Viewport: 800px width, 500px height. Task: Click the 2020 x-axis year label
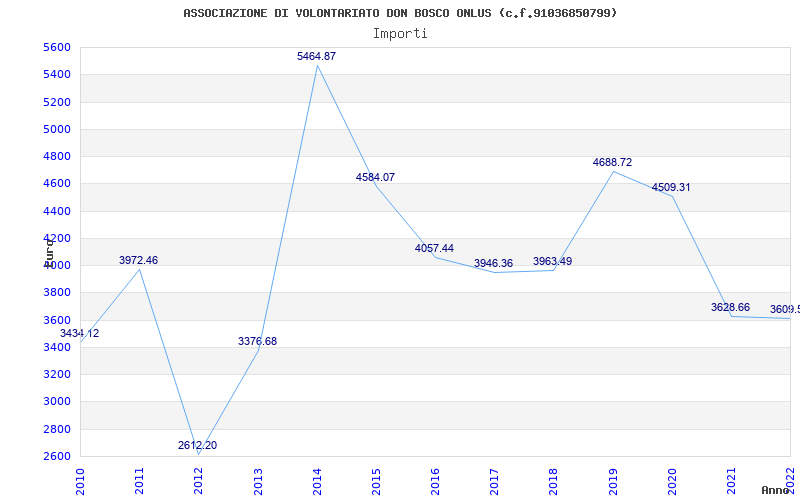click(672, 482)
